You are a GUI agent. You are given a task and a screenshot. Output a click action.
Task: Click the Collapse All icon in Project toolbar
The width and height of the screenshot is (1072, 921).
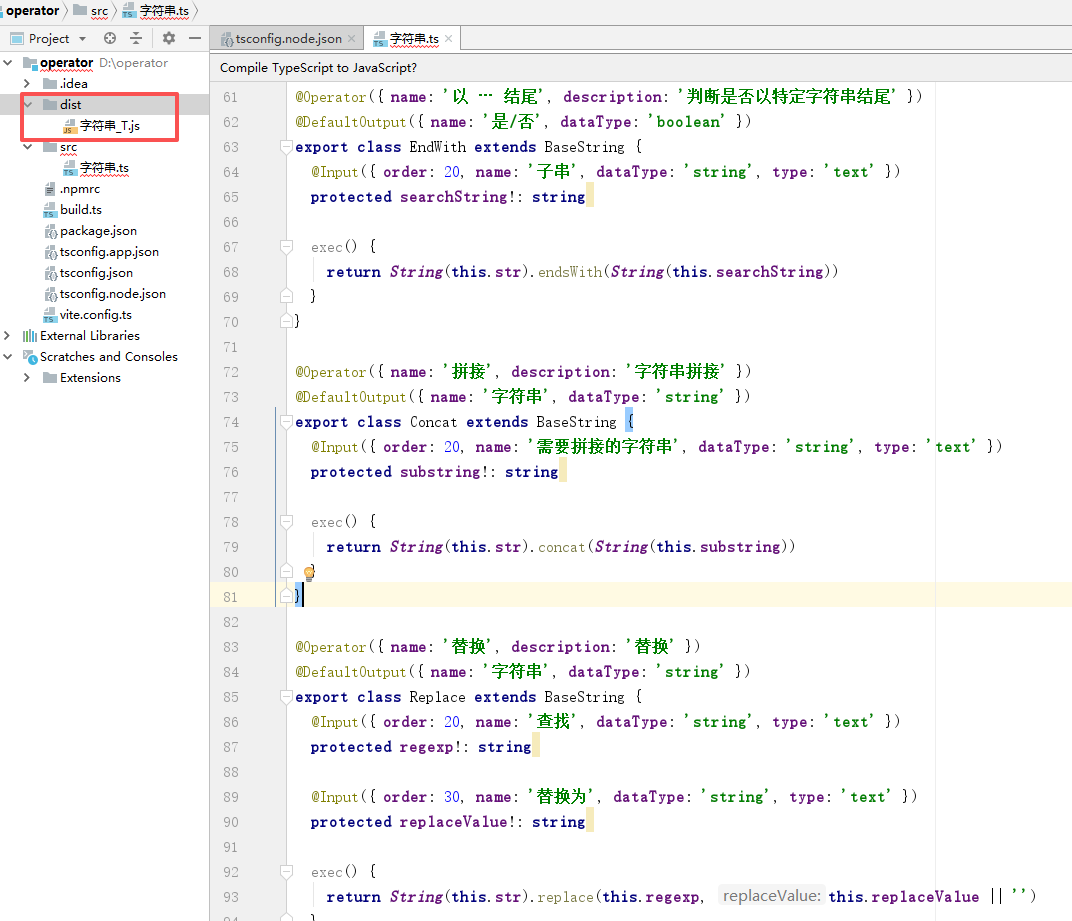click(x=136, y=38)
